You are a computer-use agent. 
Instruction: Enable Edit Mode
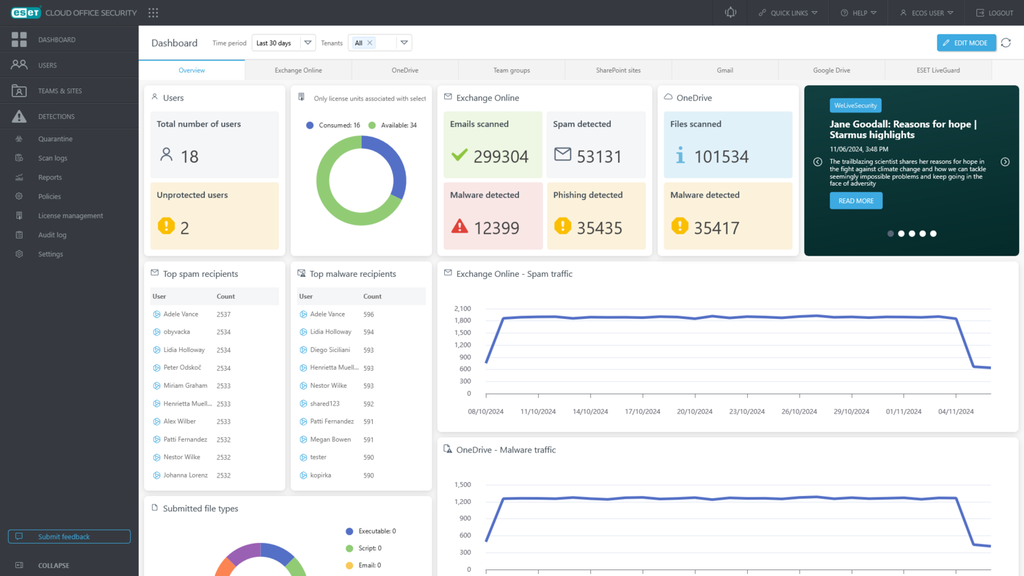(x=966, y=43)
